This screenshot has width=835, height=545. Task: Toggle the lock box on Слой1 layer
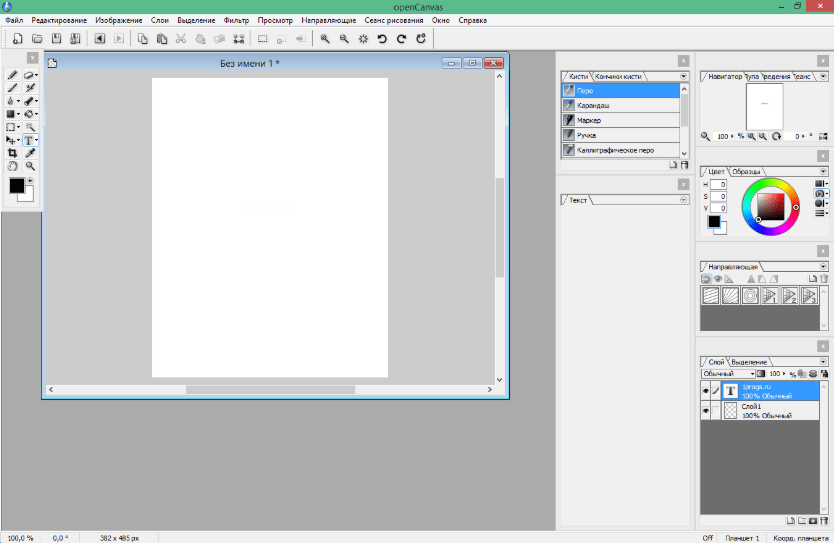pyautogui.click(x=716, y=410)
